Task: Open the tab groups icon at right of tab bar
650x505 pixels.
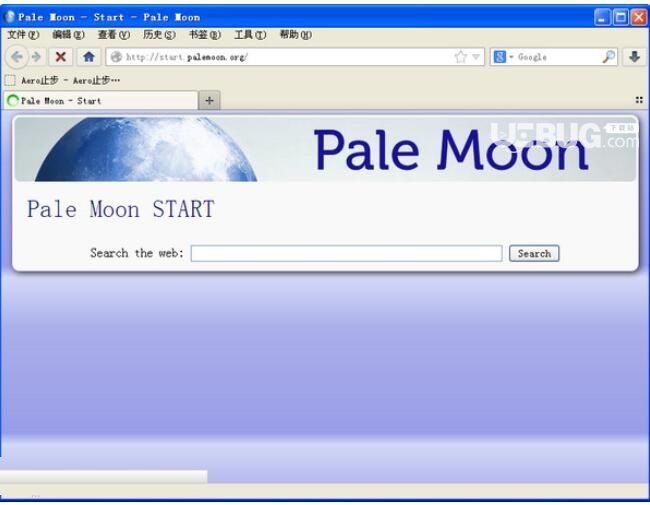Action: tap(639, 100)
